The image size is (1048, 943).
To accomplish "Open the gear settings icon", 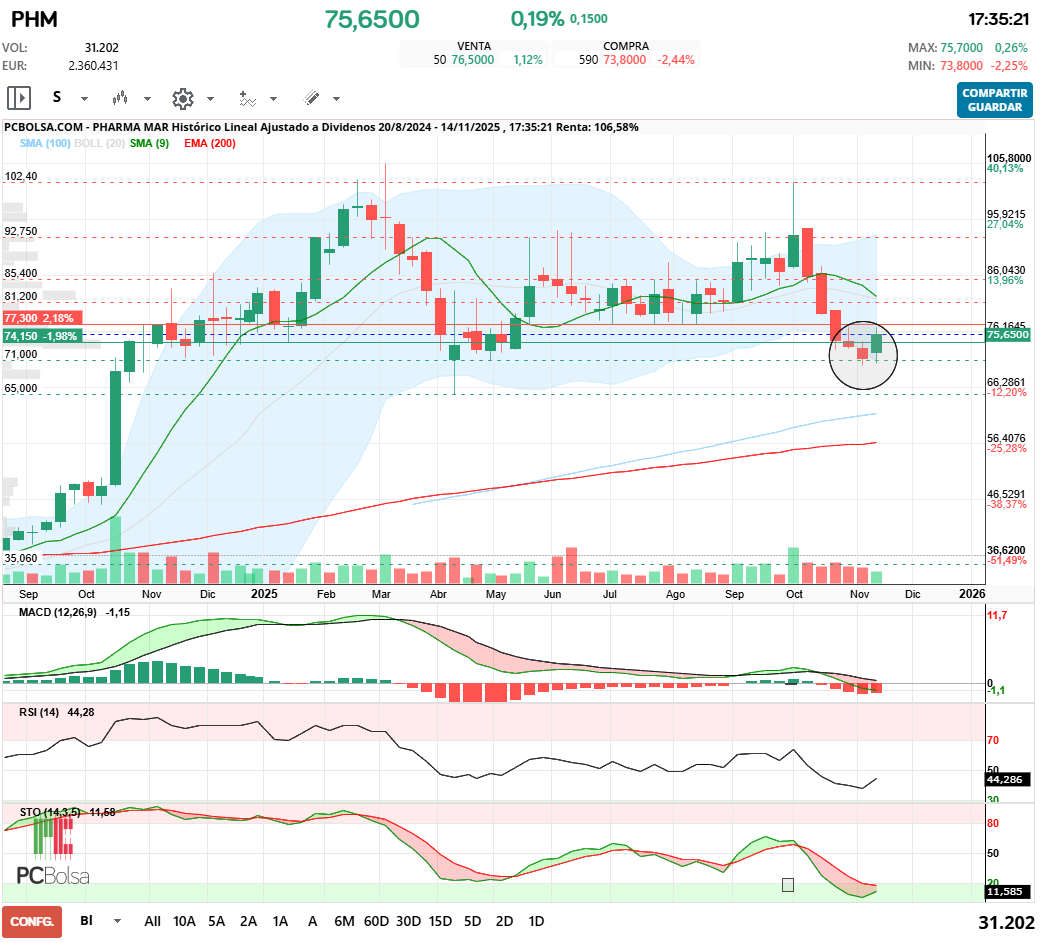I will pos(182,98).
